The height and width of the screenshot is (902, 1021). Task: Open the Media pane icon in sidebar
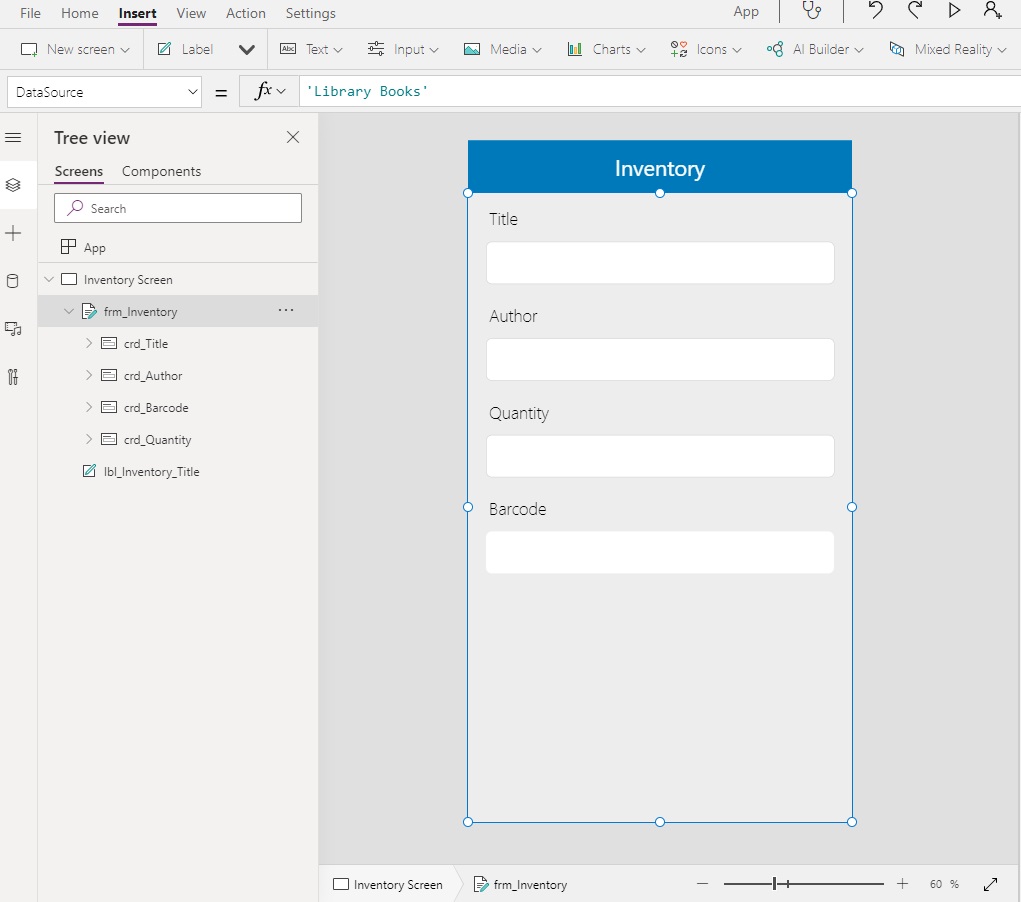click(13, 329)
